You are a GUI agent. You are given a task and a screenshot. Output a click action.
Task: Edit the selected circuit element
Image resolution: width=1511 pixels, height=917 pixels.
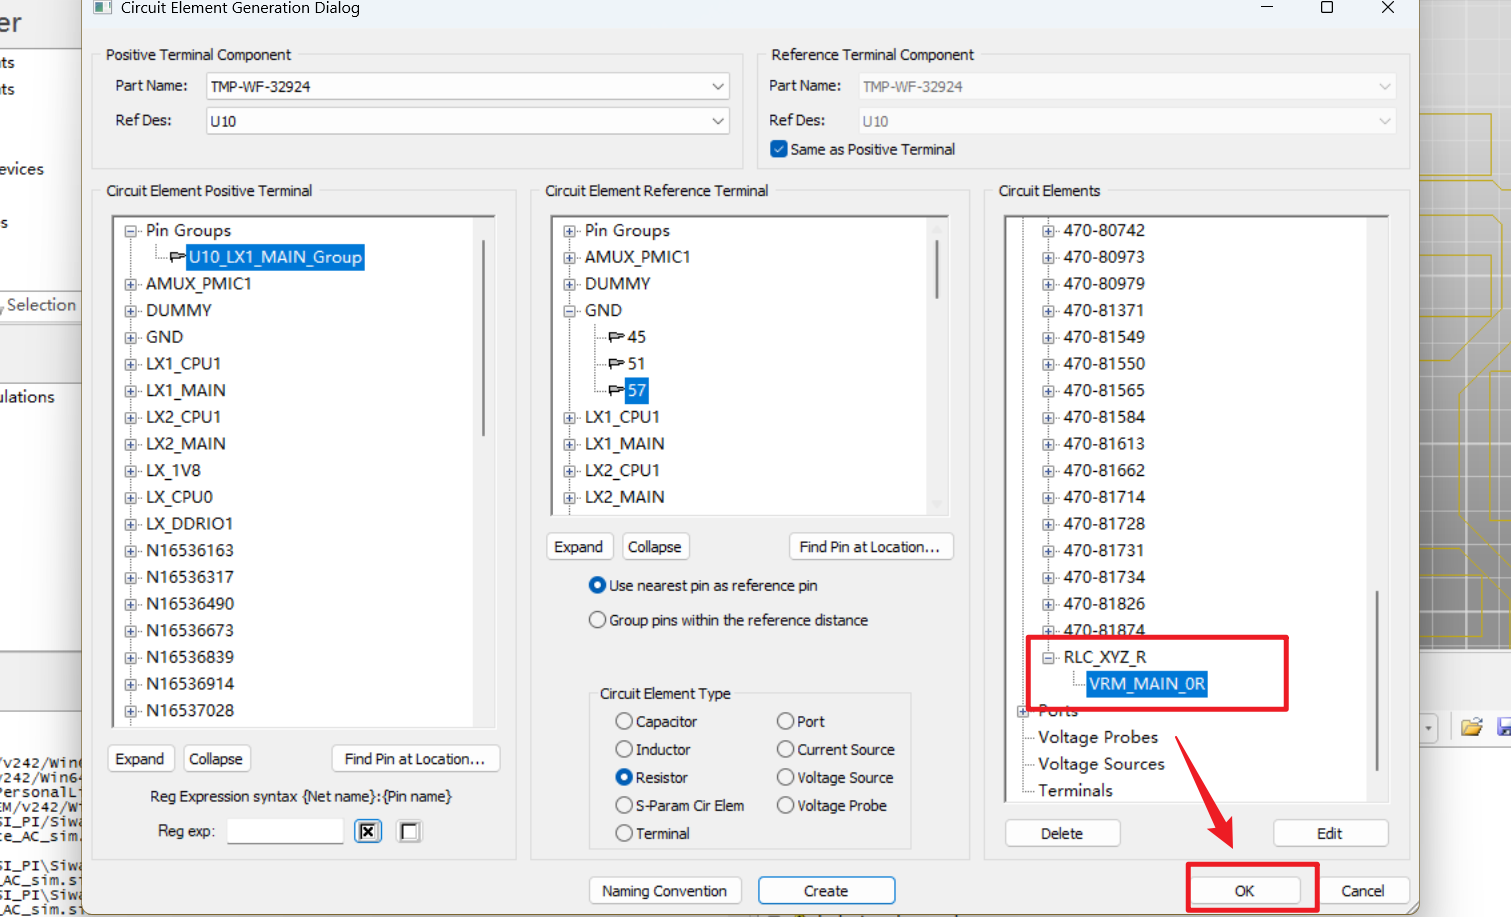pyautogui.click(x=1330, y=833)
